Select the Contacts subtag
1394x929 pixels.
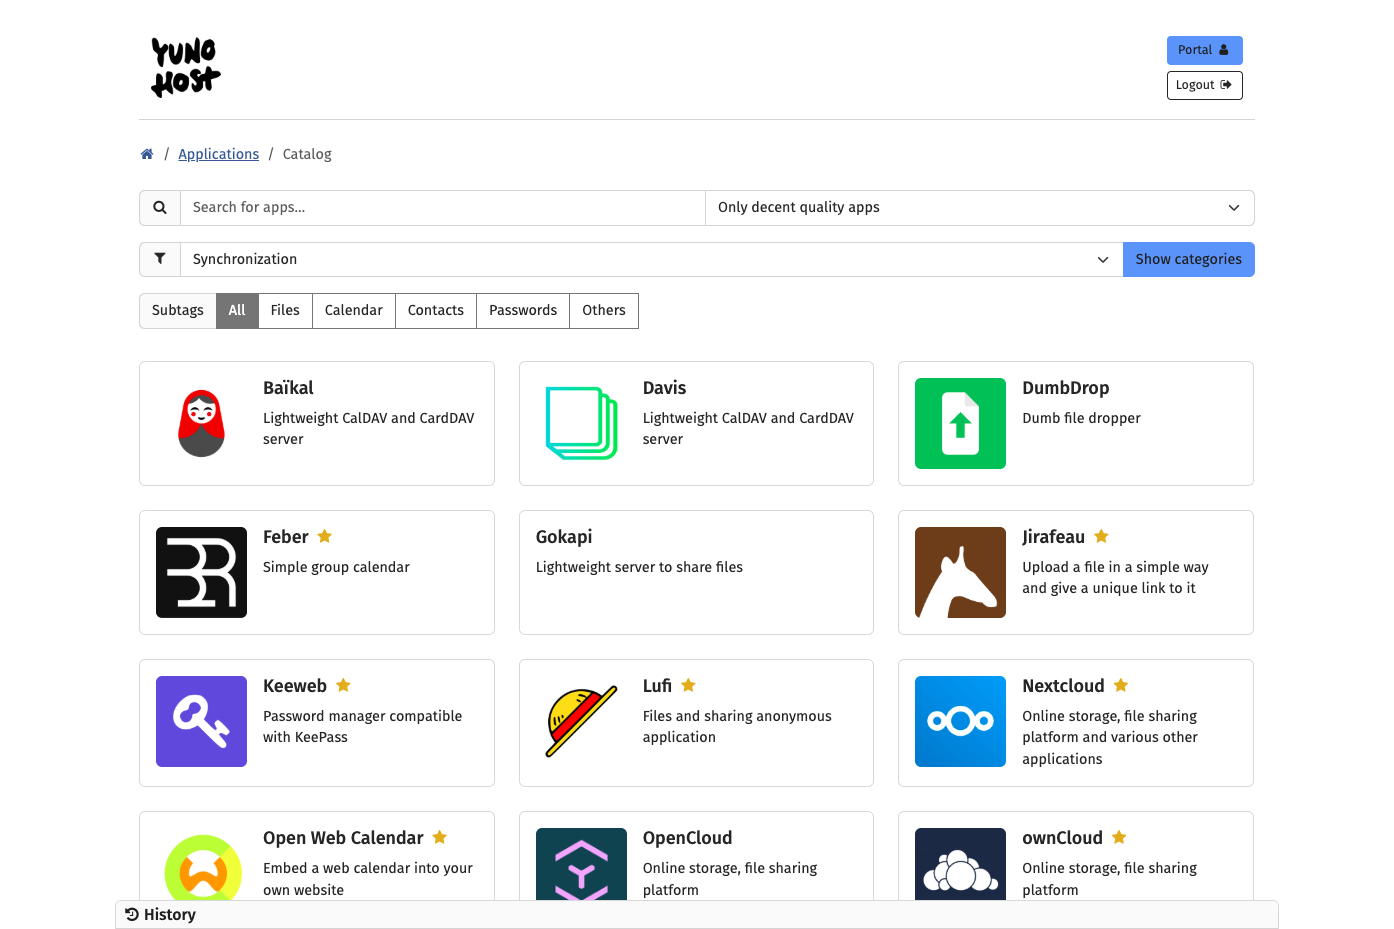point(436,311)
